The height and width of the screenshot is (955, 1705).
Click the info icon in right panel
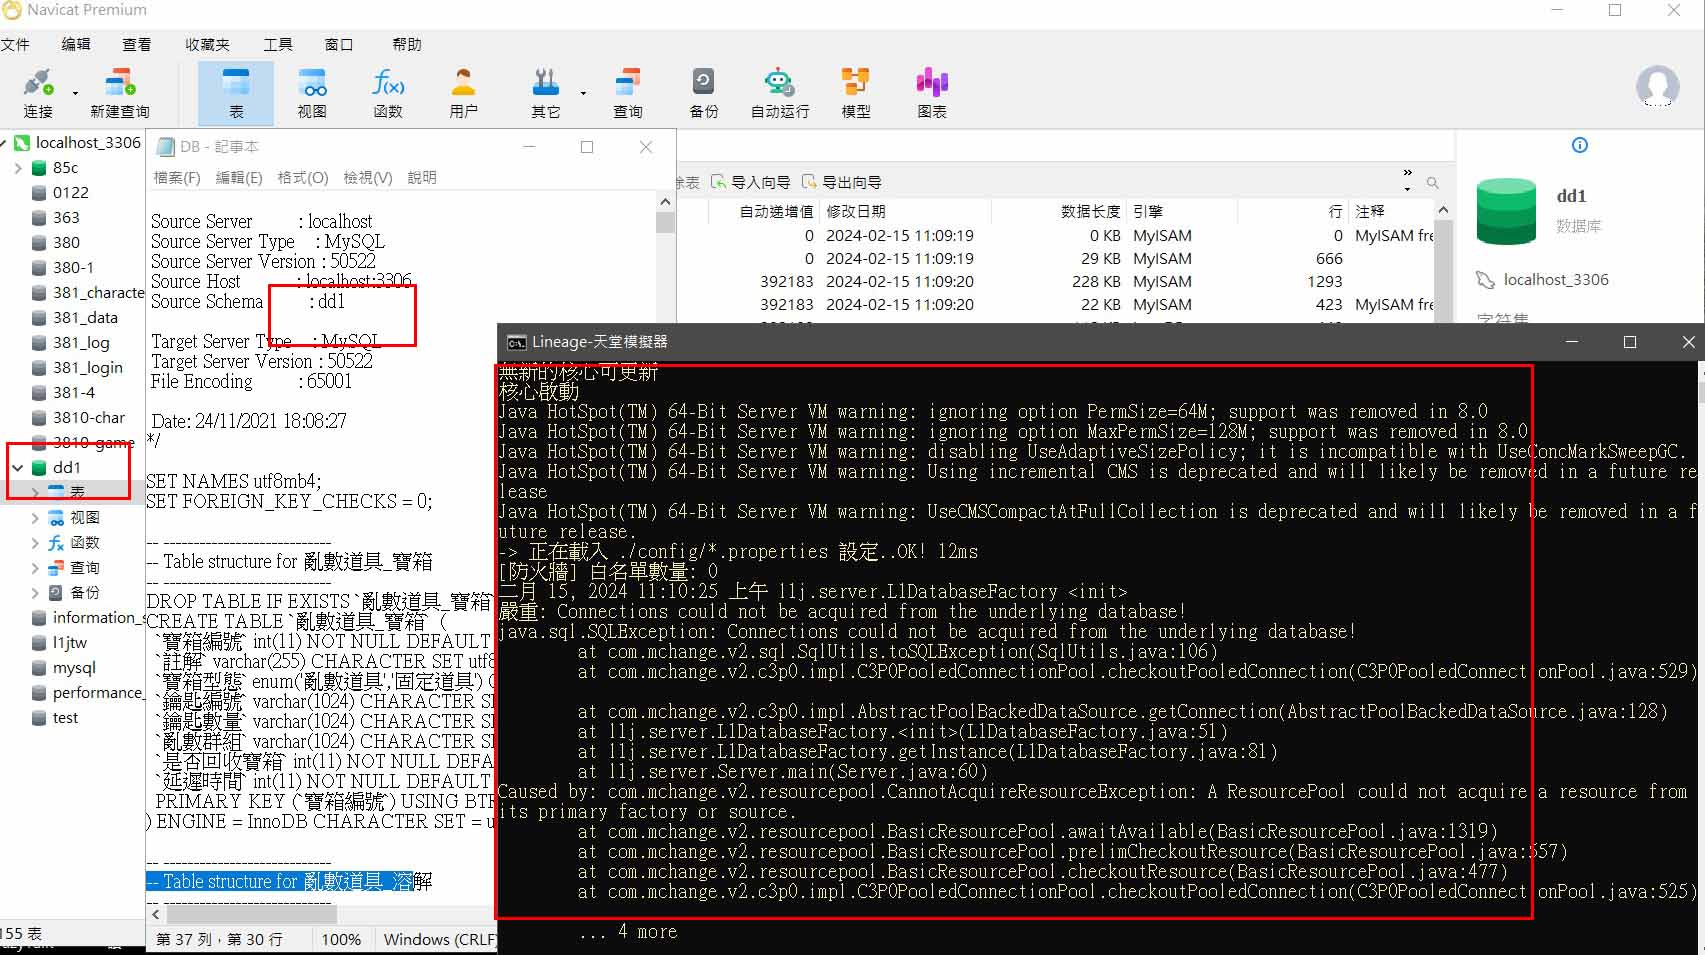tap(1580, 145)
